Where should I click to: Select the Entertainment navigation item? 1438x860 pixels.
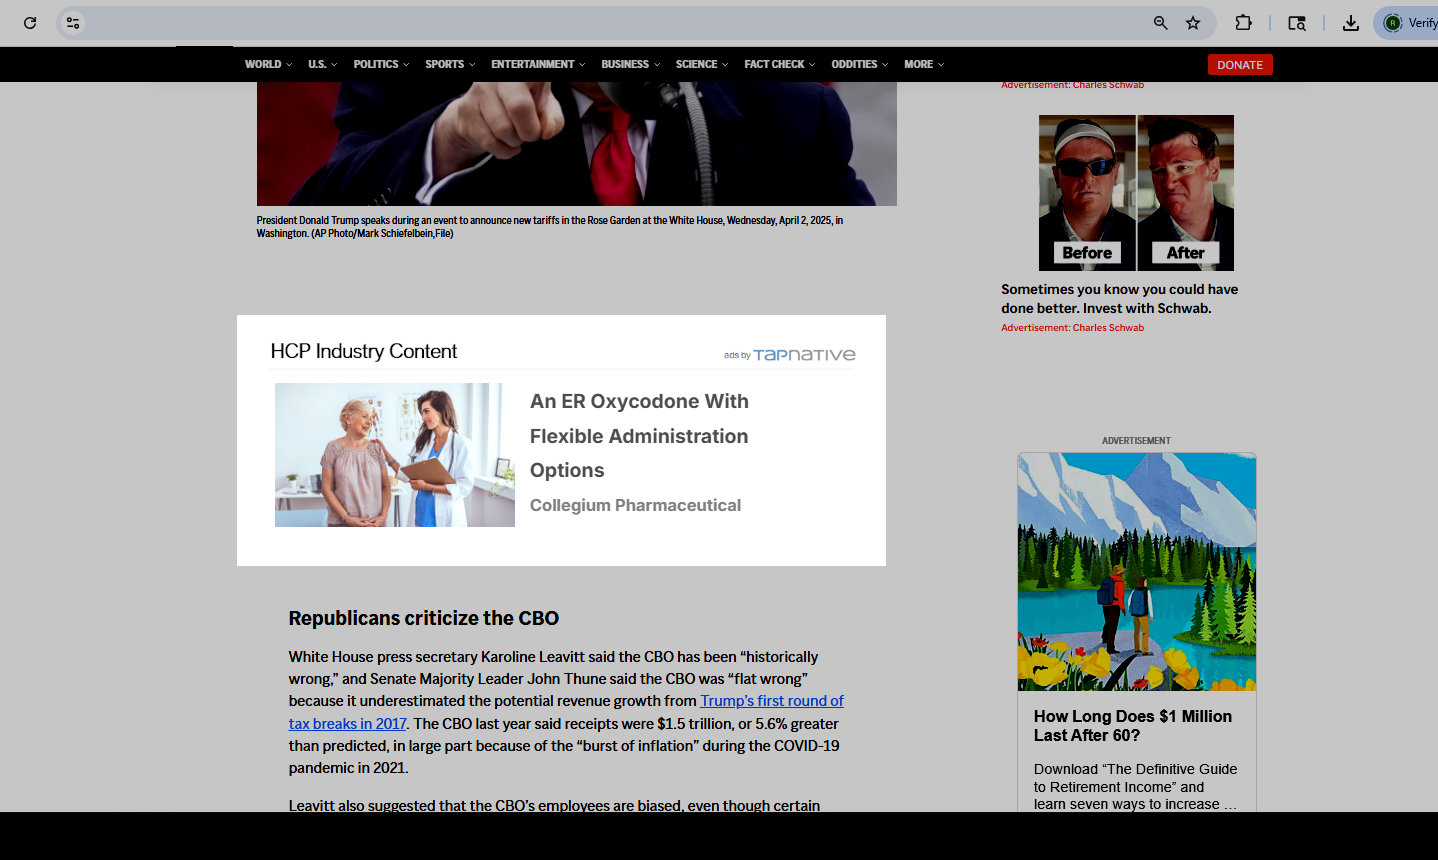click(x=538, y=64)
